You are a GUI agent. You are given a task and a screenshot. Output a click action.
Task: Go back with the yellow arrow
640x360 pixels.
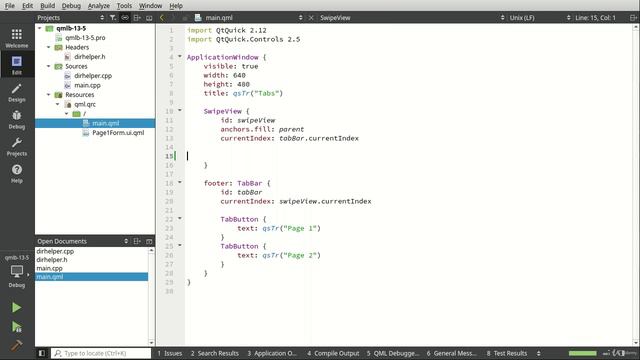click(162, 18)
